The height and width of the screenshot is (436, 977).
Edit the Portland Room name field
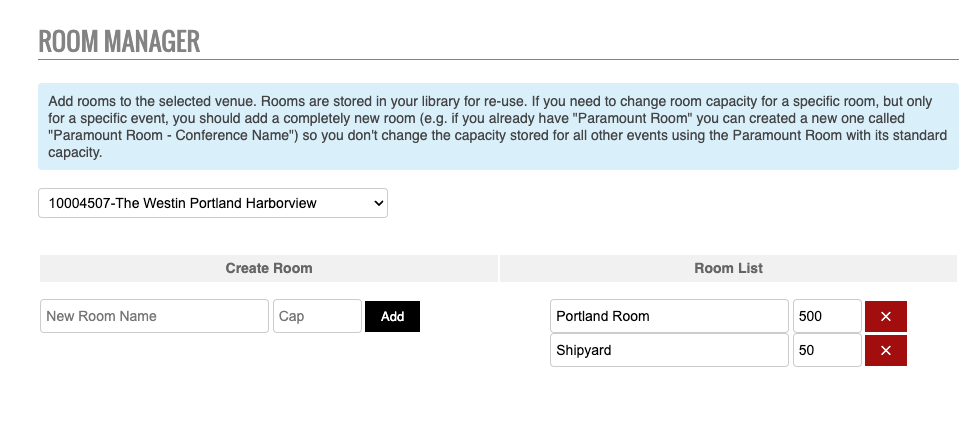[669, 316]
